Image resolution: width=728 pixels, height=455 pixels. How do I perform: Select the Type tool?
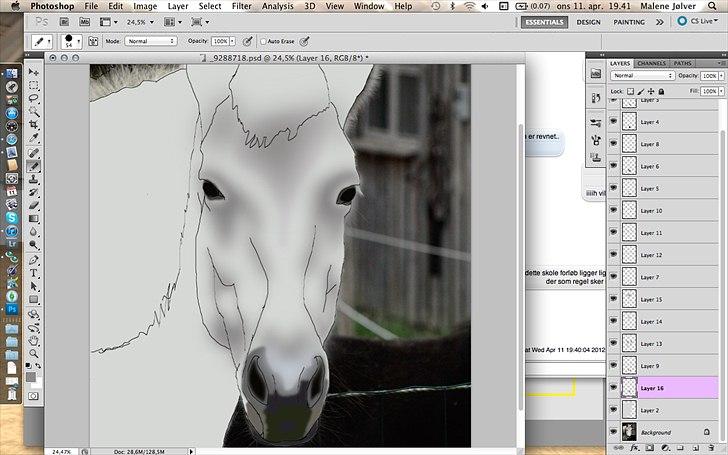(34, 272)
